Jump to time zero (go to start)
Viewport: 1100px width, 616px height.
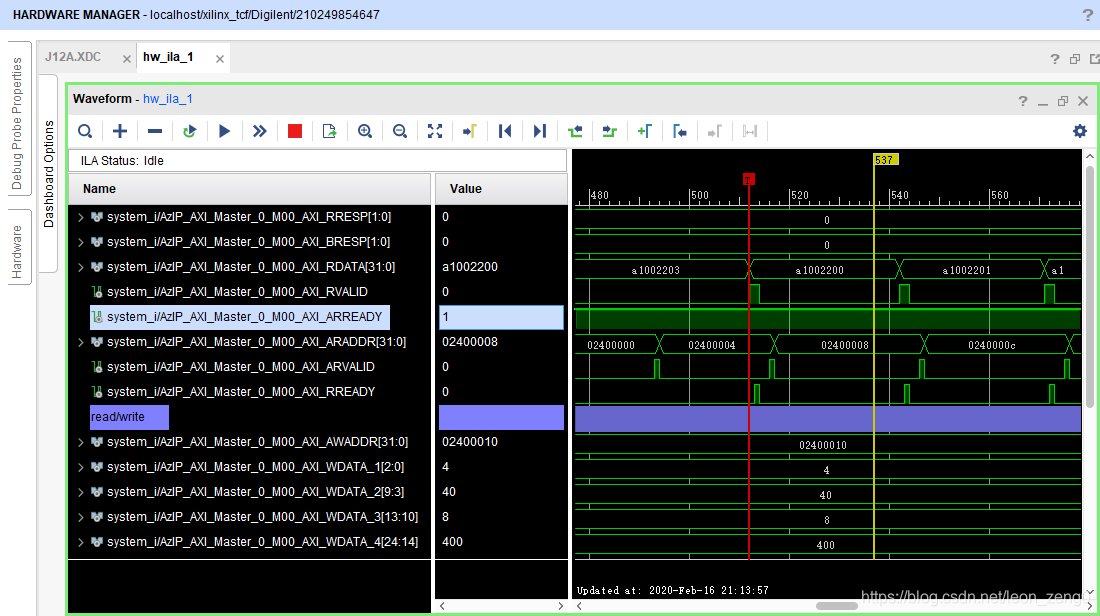505,131
